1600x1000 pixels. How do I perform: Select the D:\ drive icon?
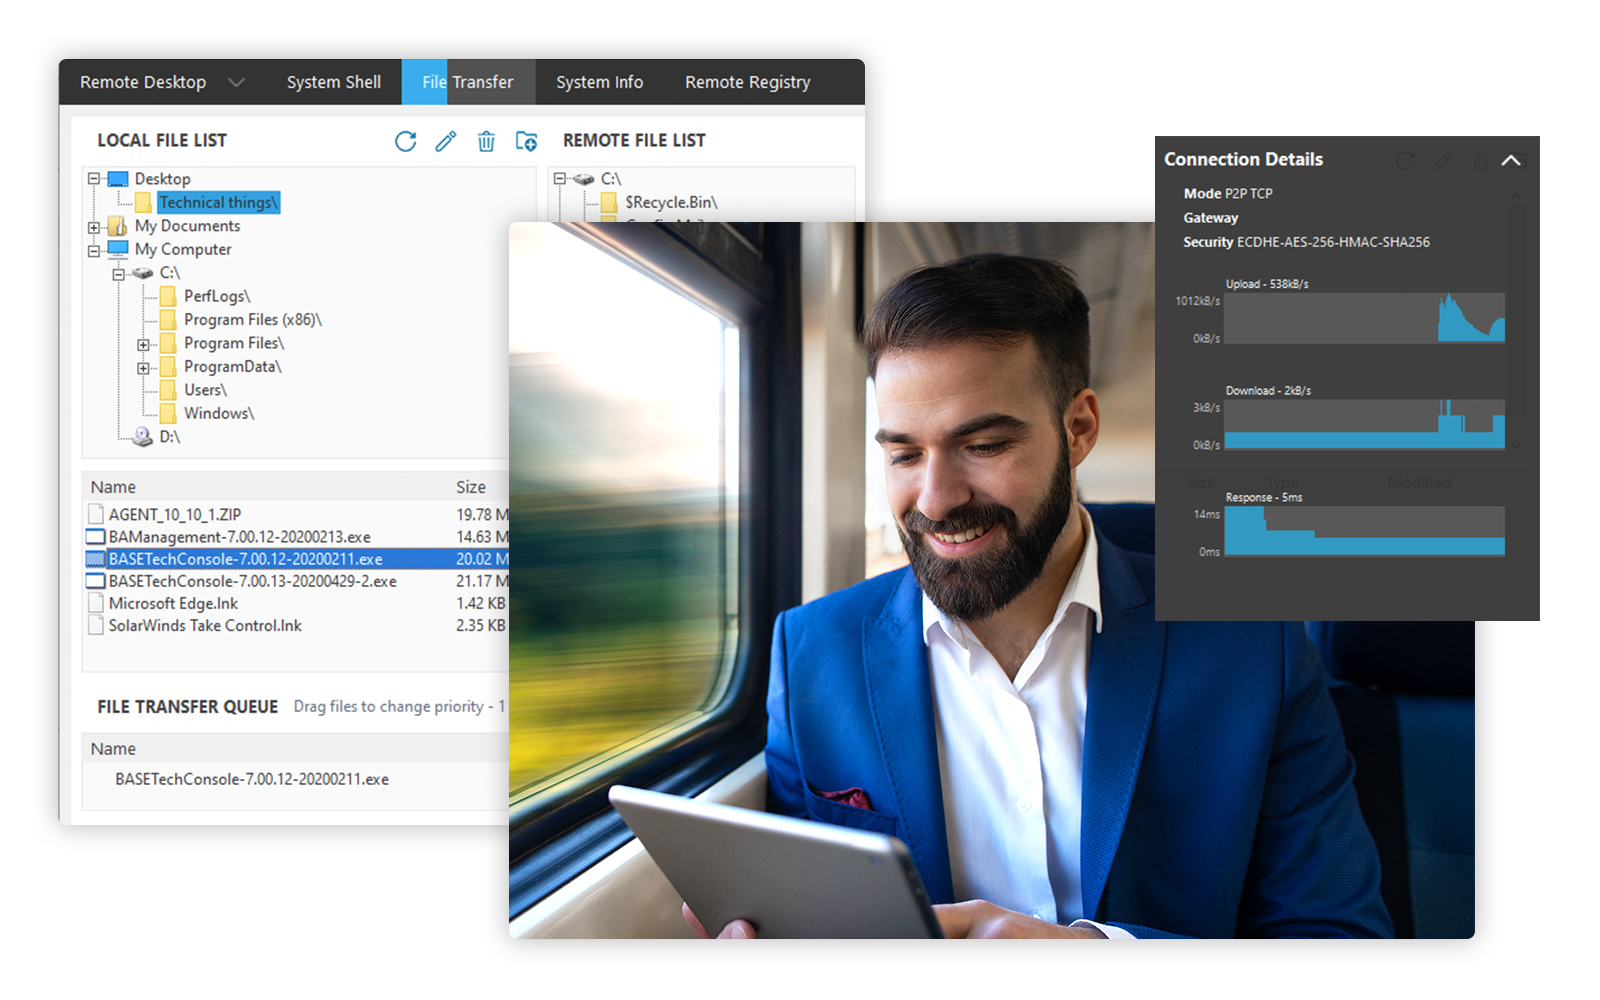click(x=143, y=437)
